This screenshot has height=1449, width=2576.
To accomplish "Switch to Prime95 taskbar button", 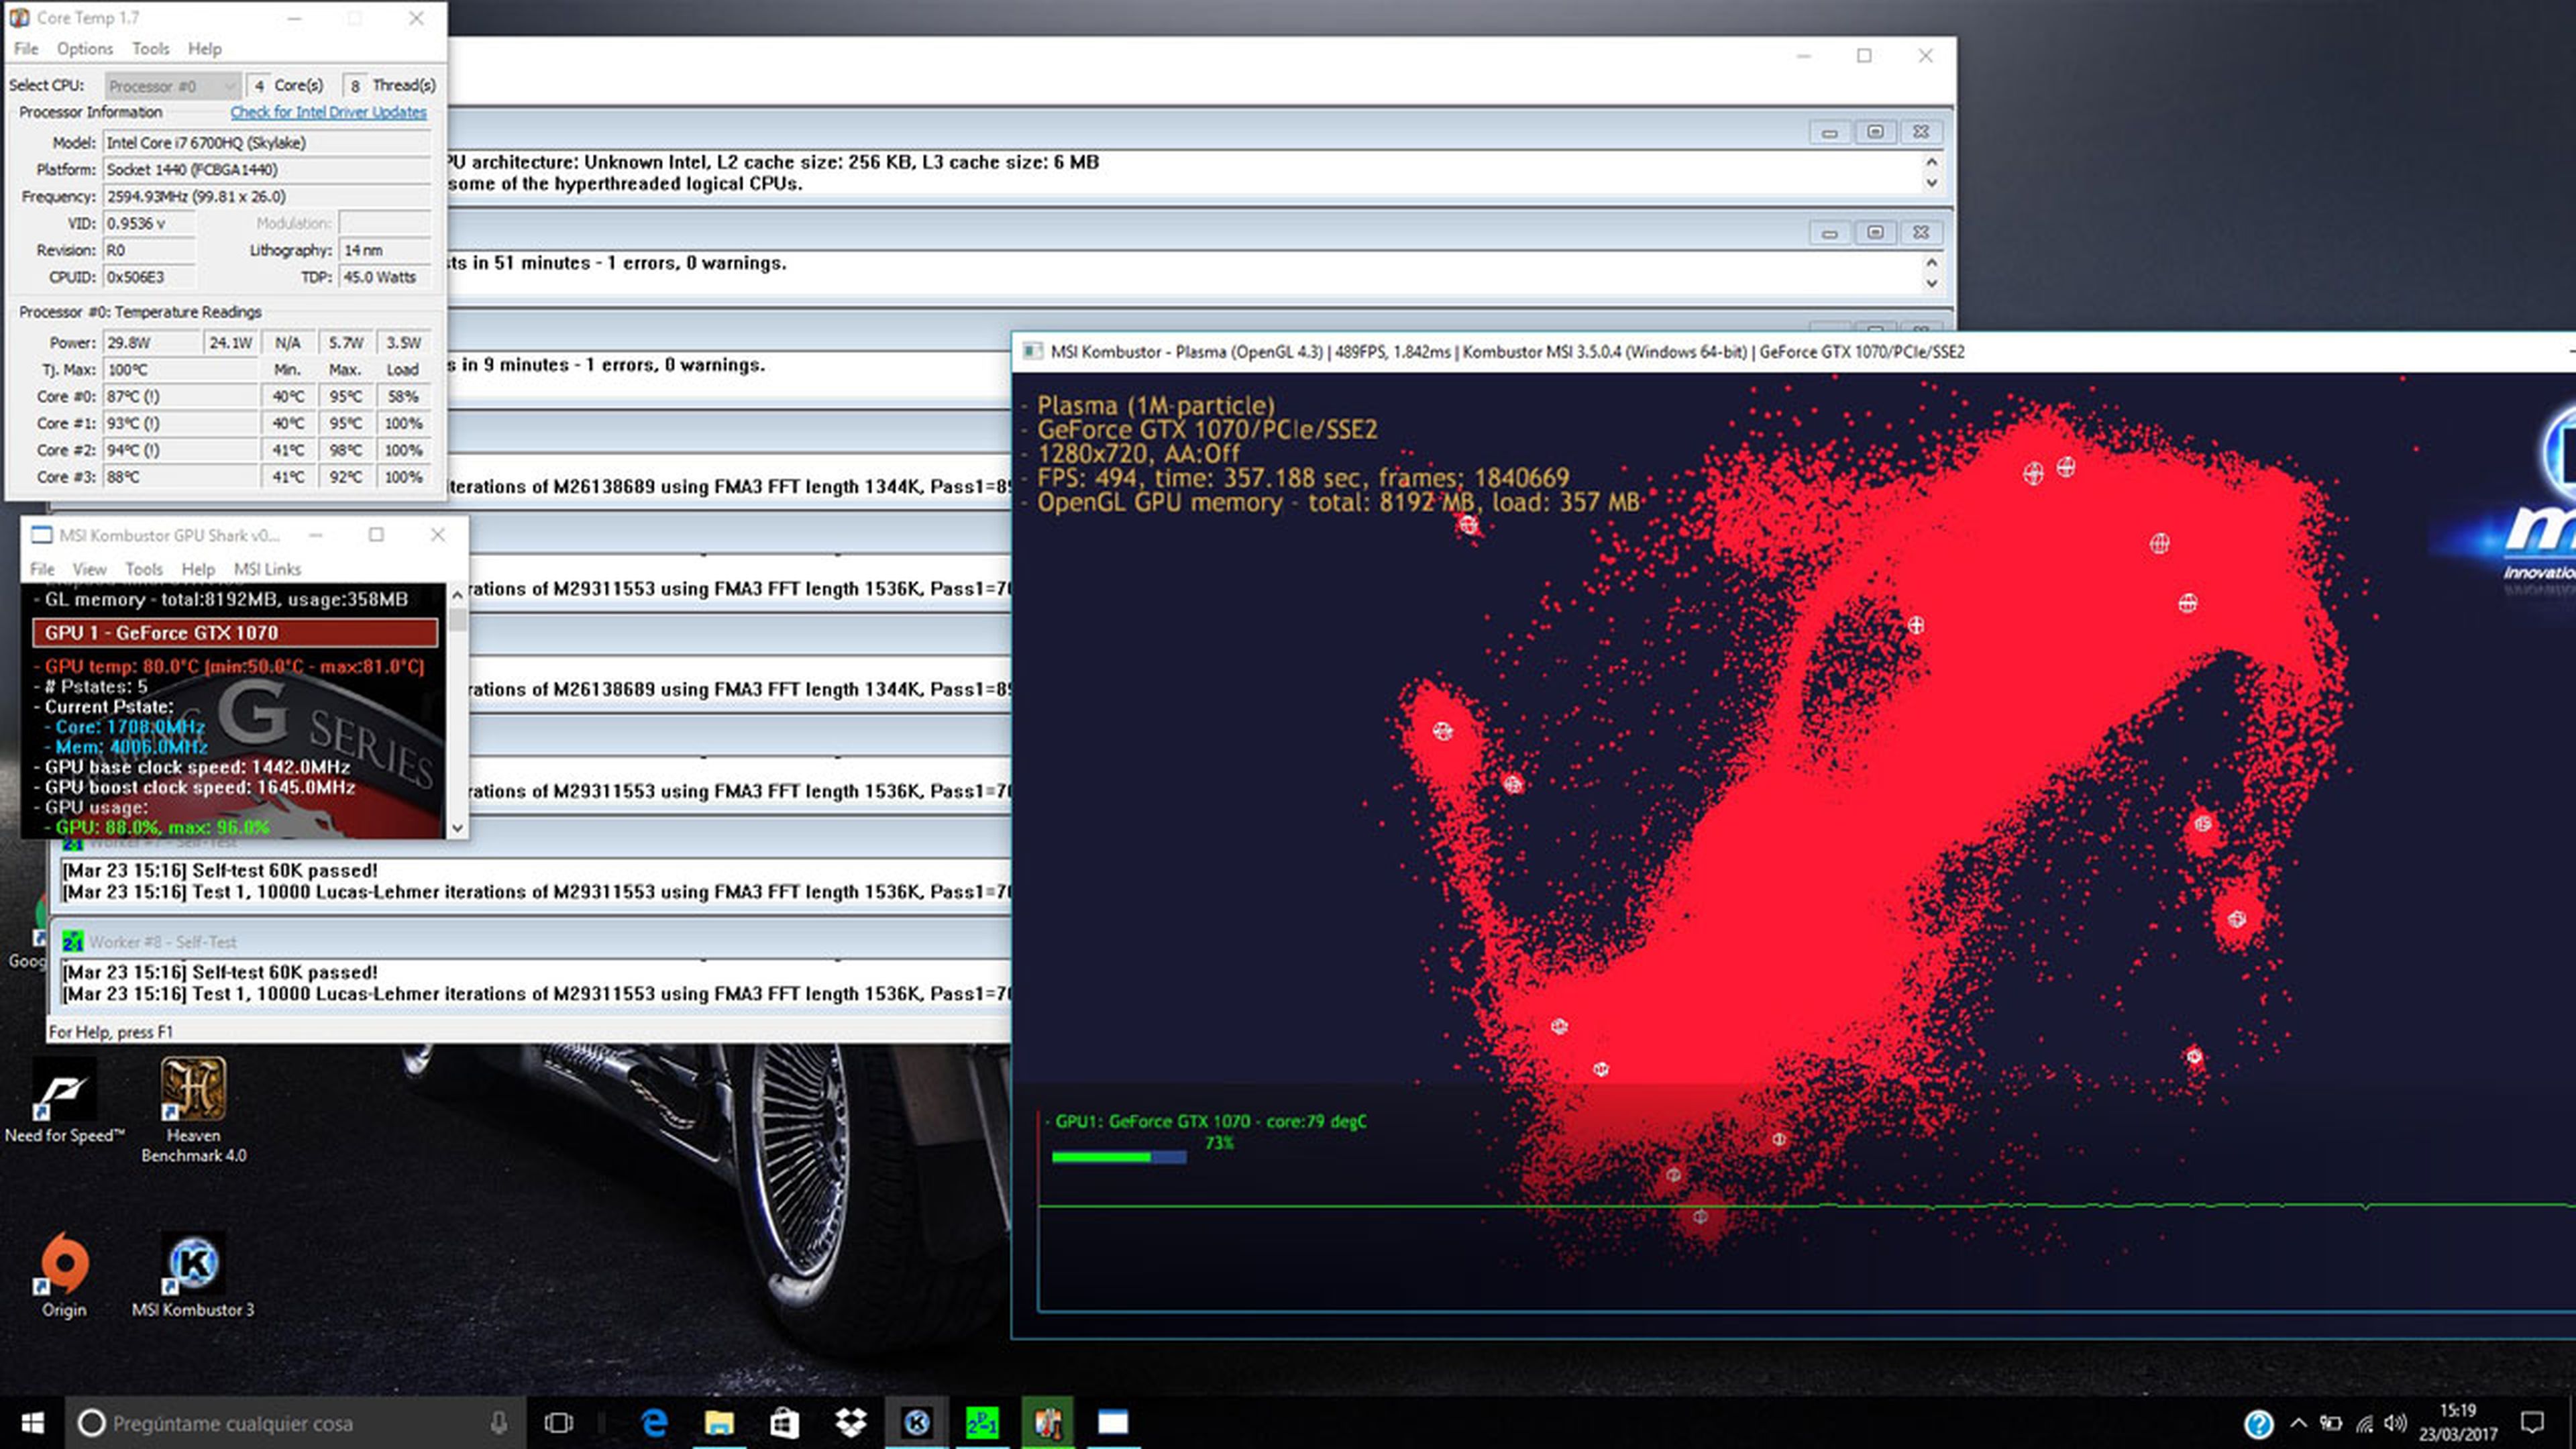I will 981,1422.
